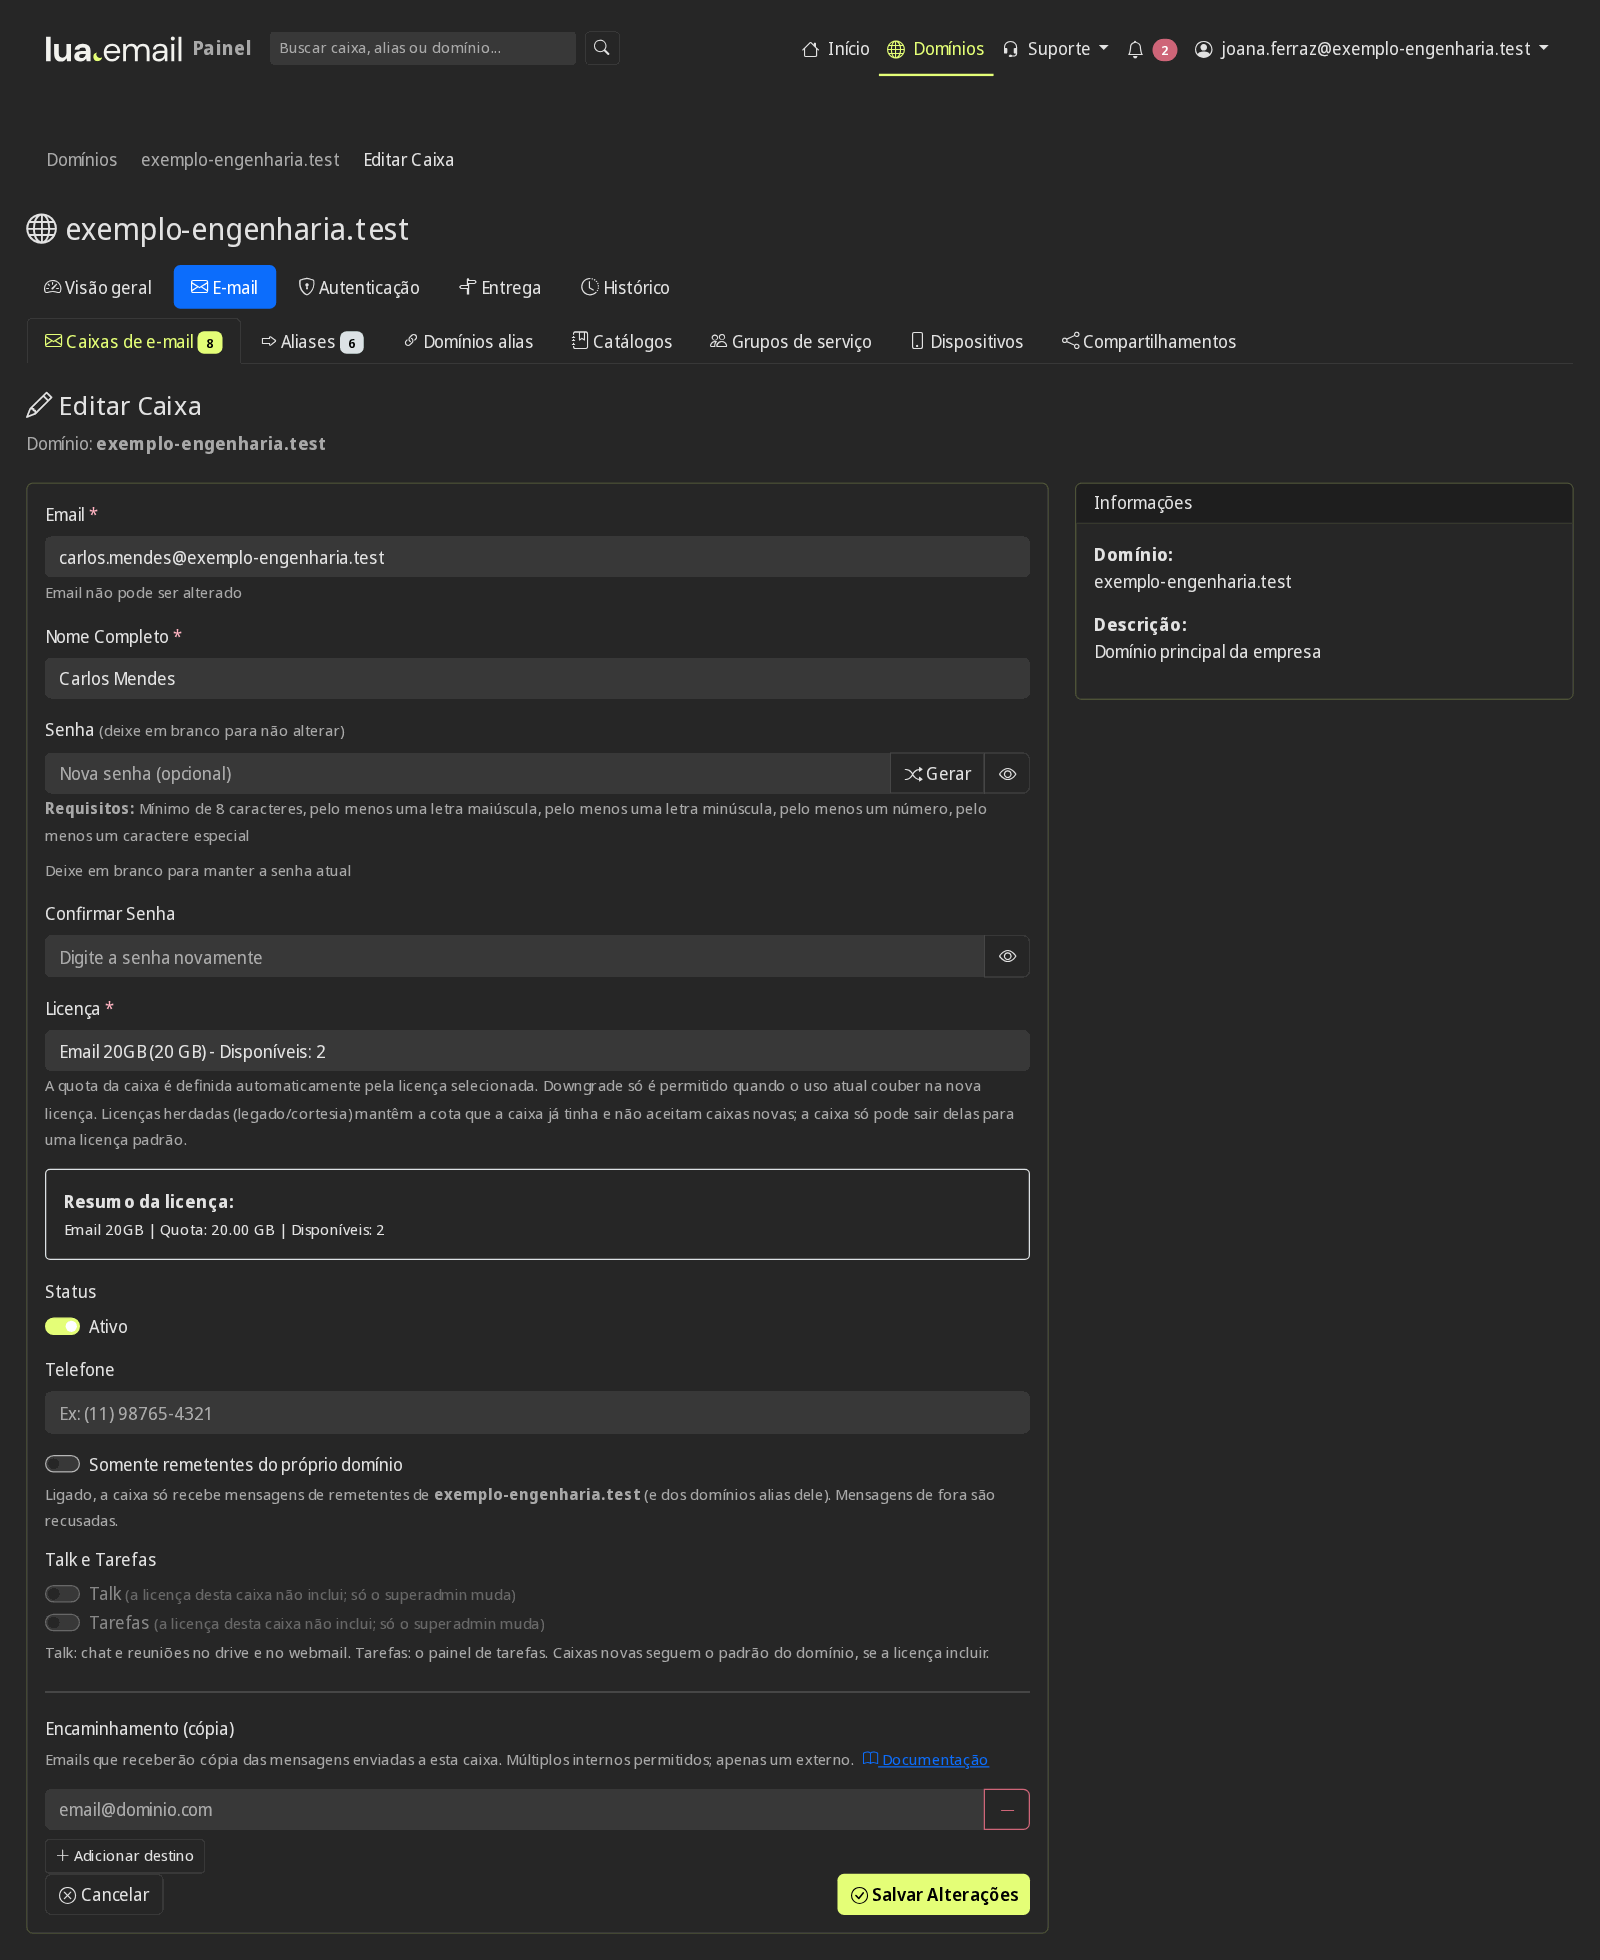Focus the Telefone input field

click(537, 1413)
